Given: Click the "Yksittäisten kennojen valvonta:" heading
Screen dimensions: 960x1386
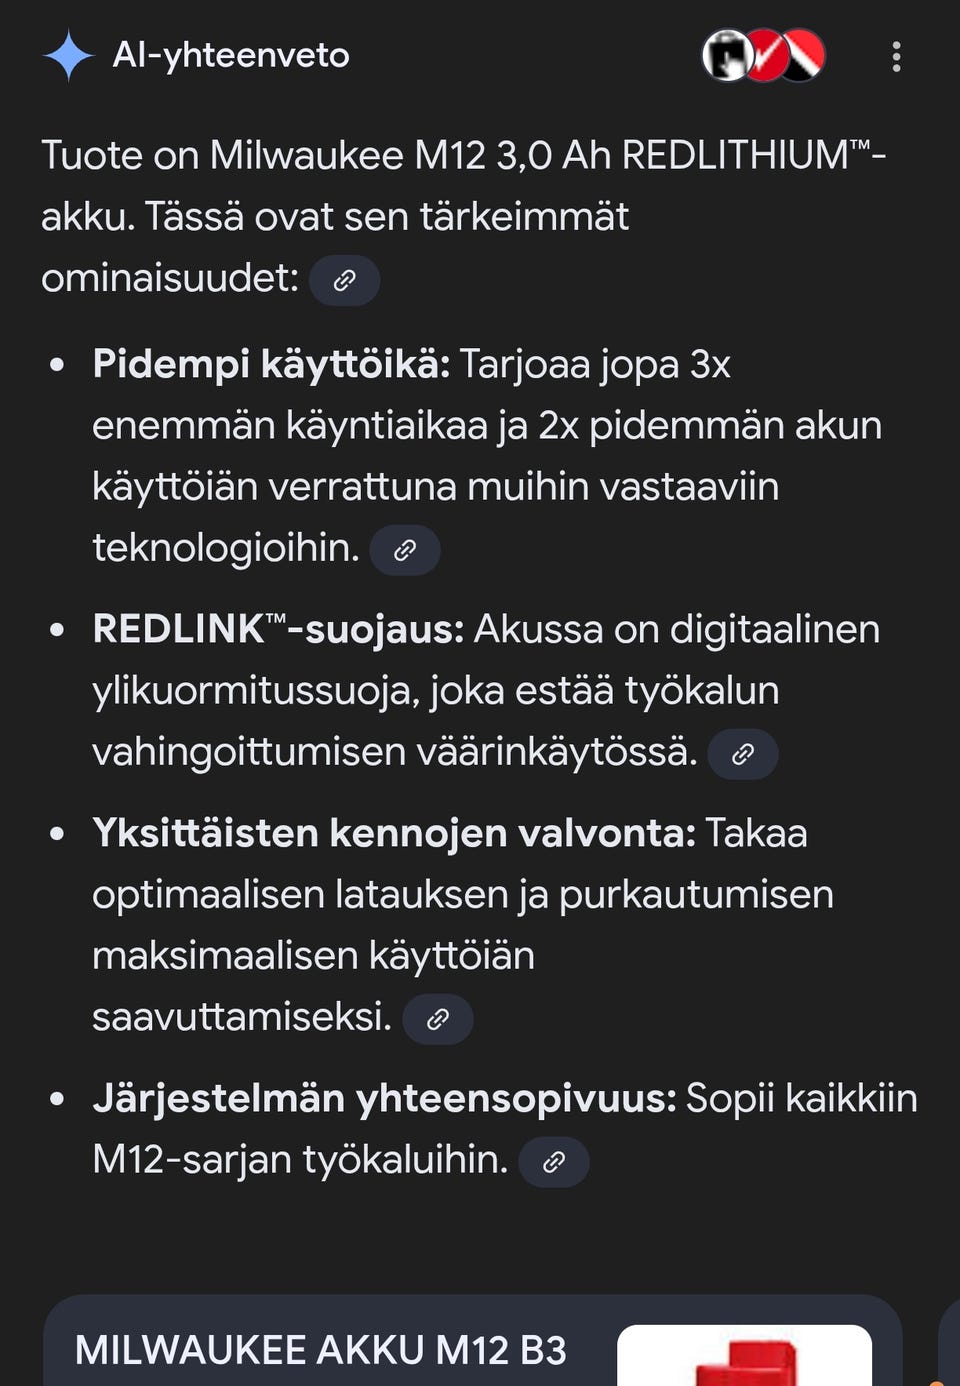Looking at the screenshot, I should pos(395,832).
